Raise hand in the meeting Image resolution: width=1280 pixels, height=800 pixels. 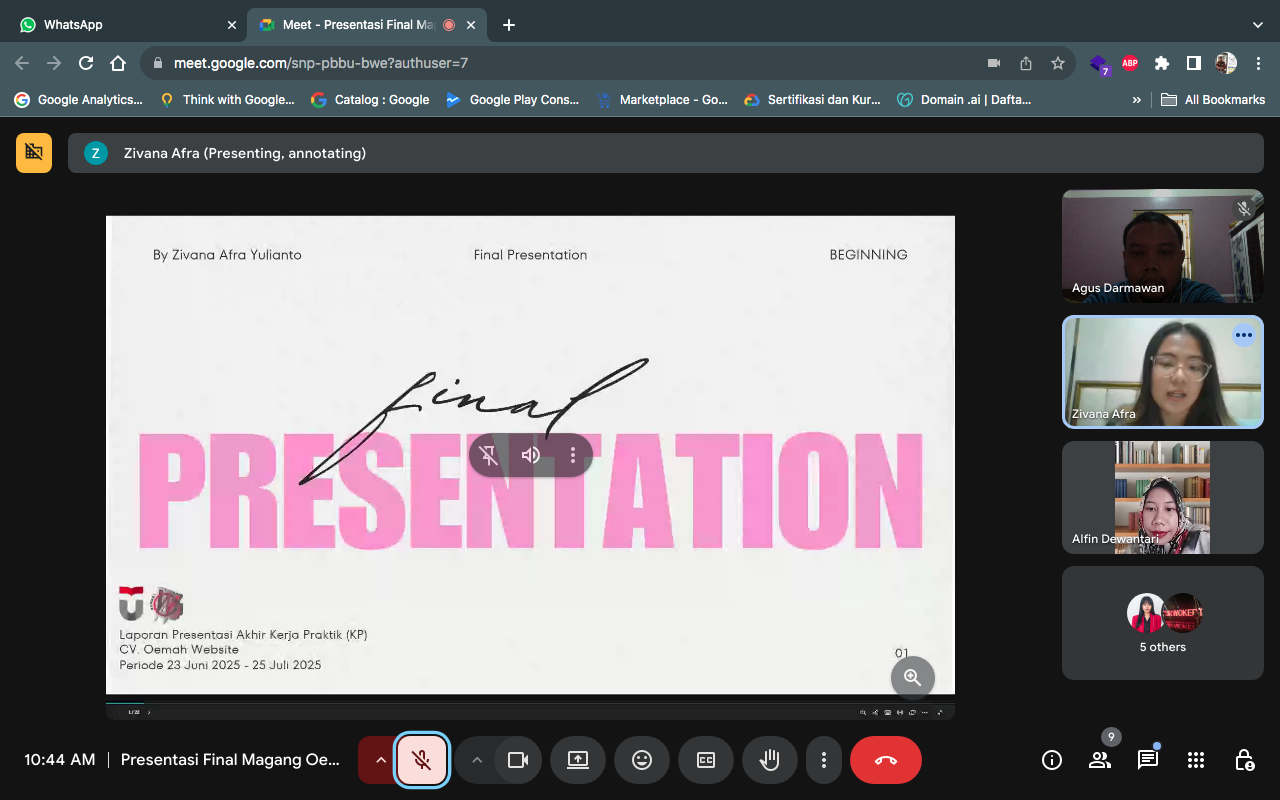click(769, 760)
